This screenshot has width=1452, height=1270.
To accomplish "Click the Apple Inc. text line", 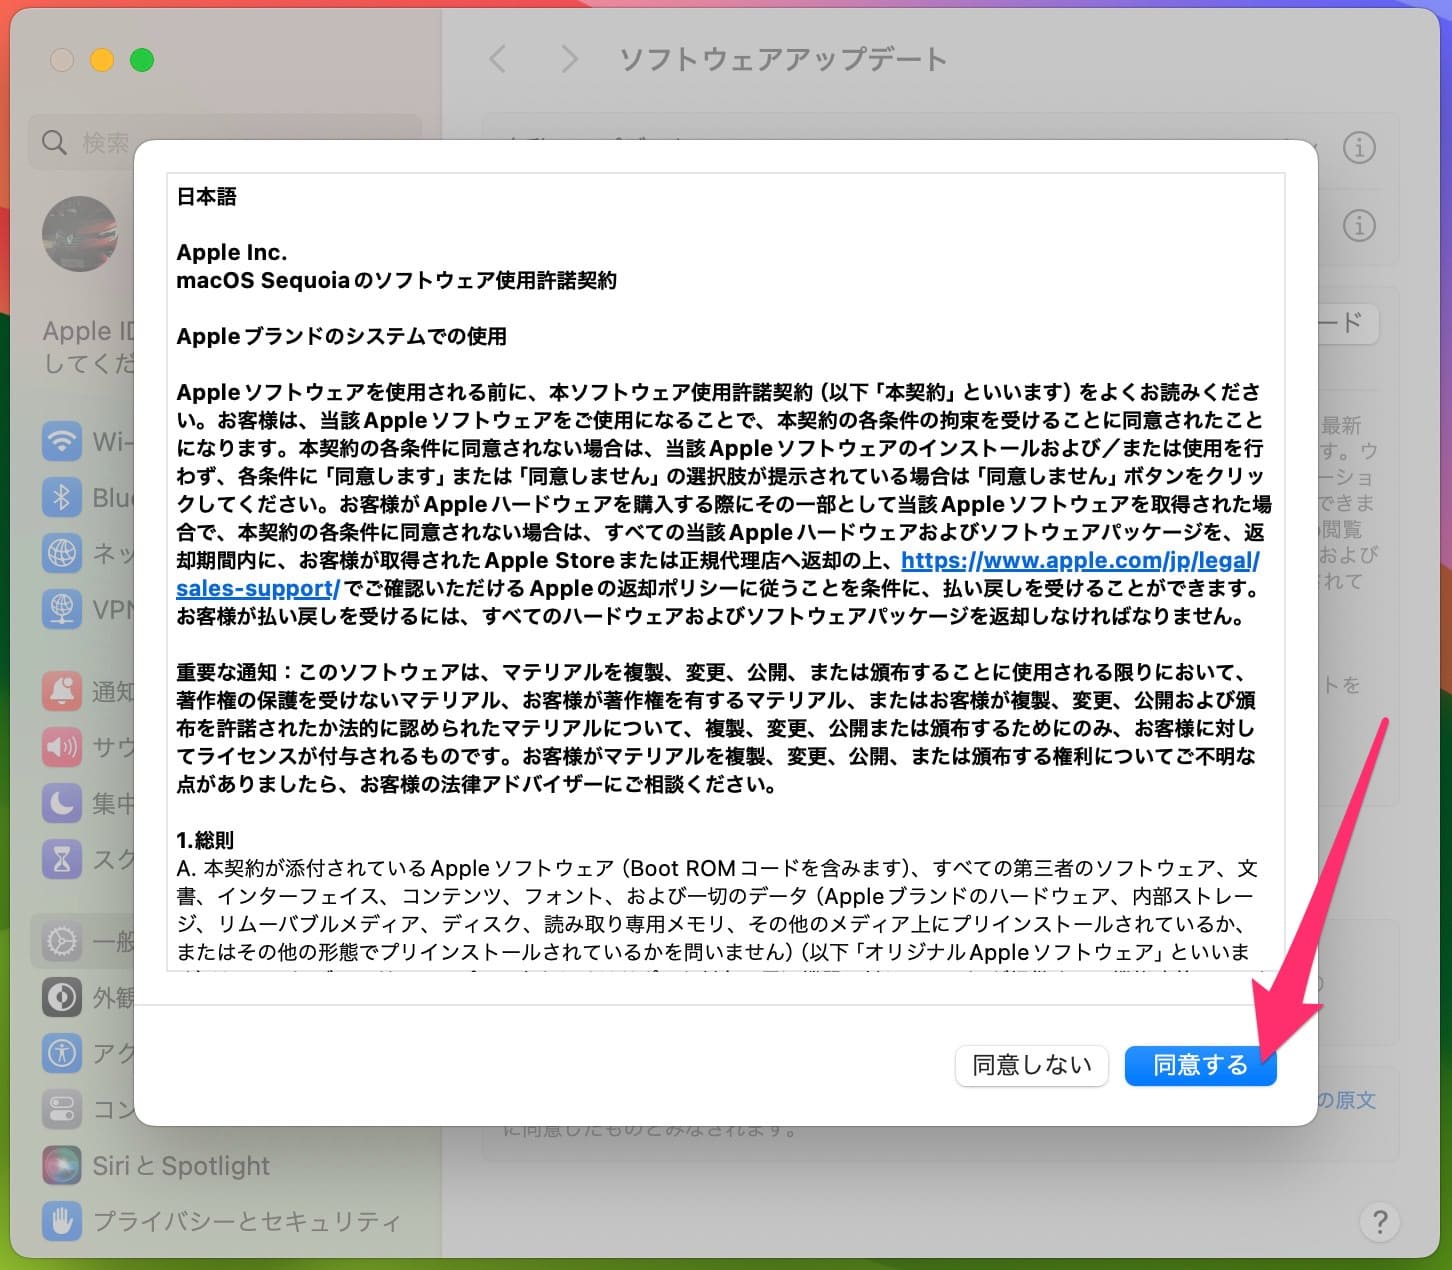I will pyautogui.click(x=232, y=252).
